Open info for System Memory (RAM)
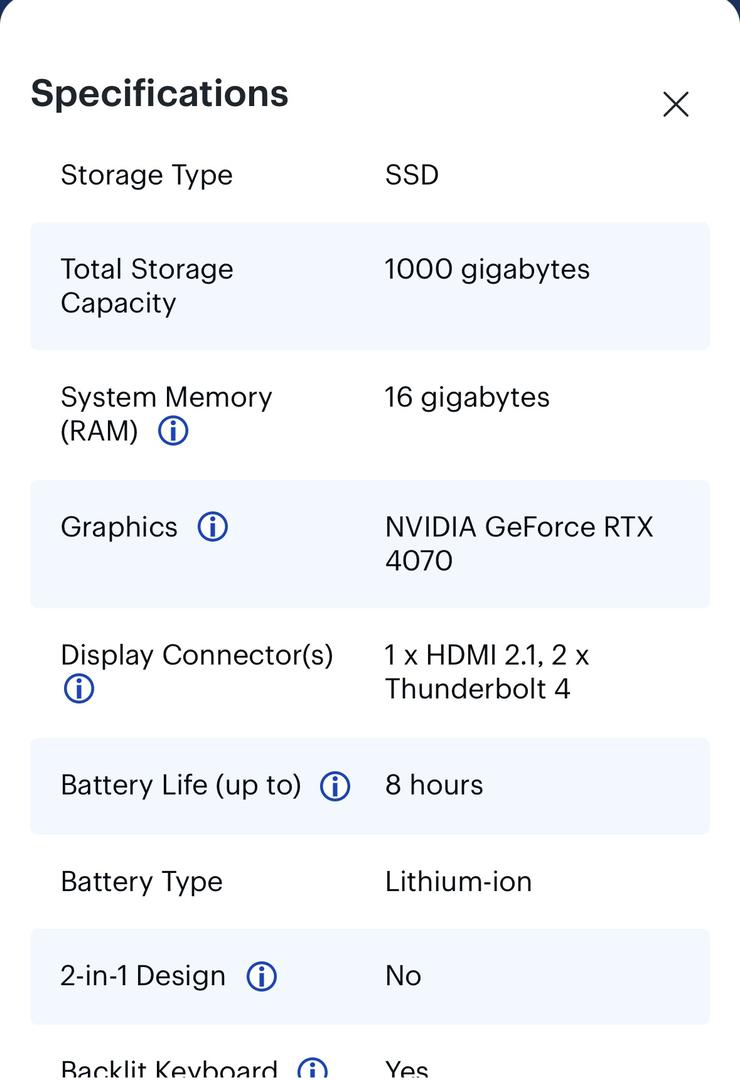Viewport: 740px width, 1080px height. point(173,432)
